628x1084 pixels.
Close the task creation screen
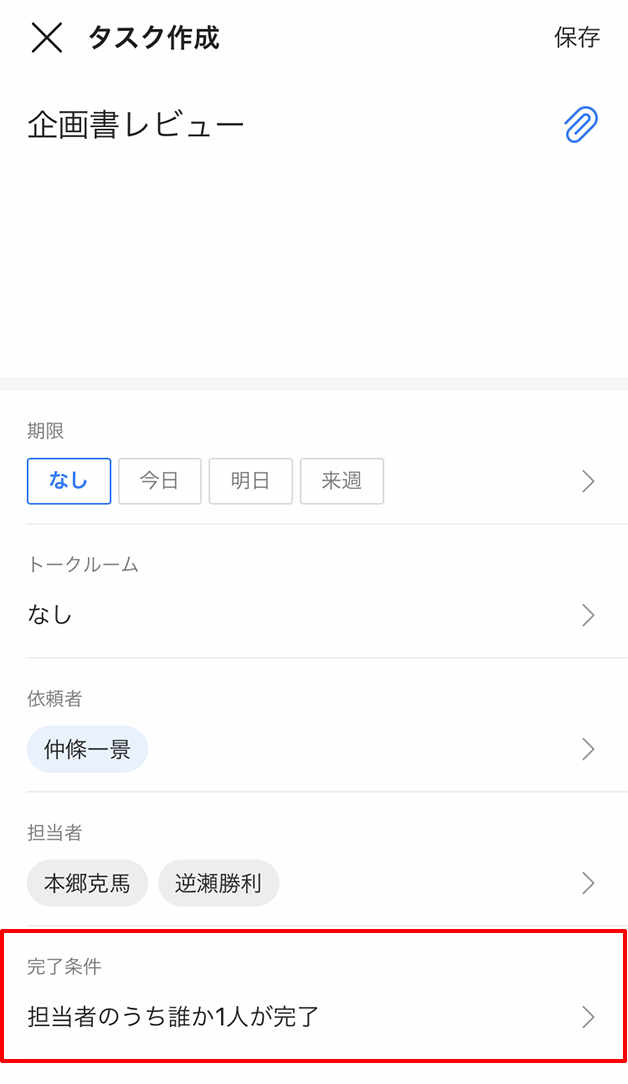[47, 38]
